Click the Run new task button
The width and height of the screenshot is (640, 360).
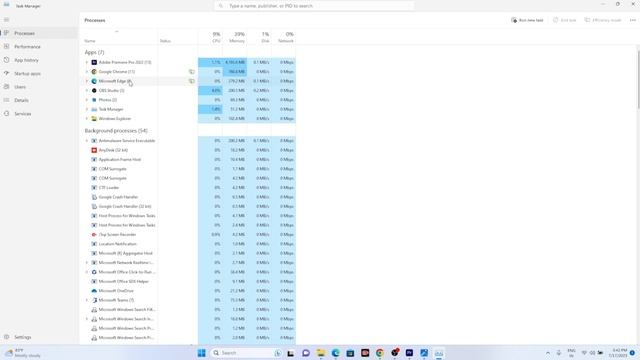(x=527, y=20)
